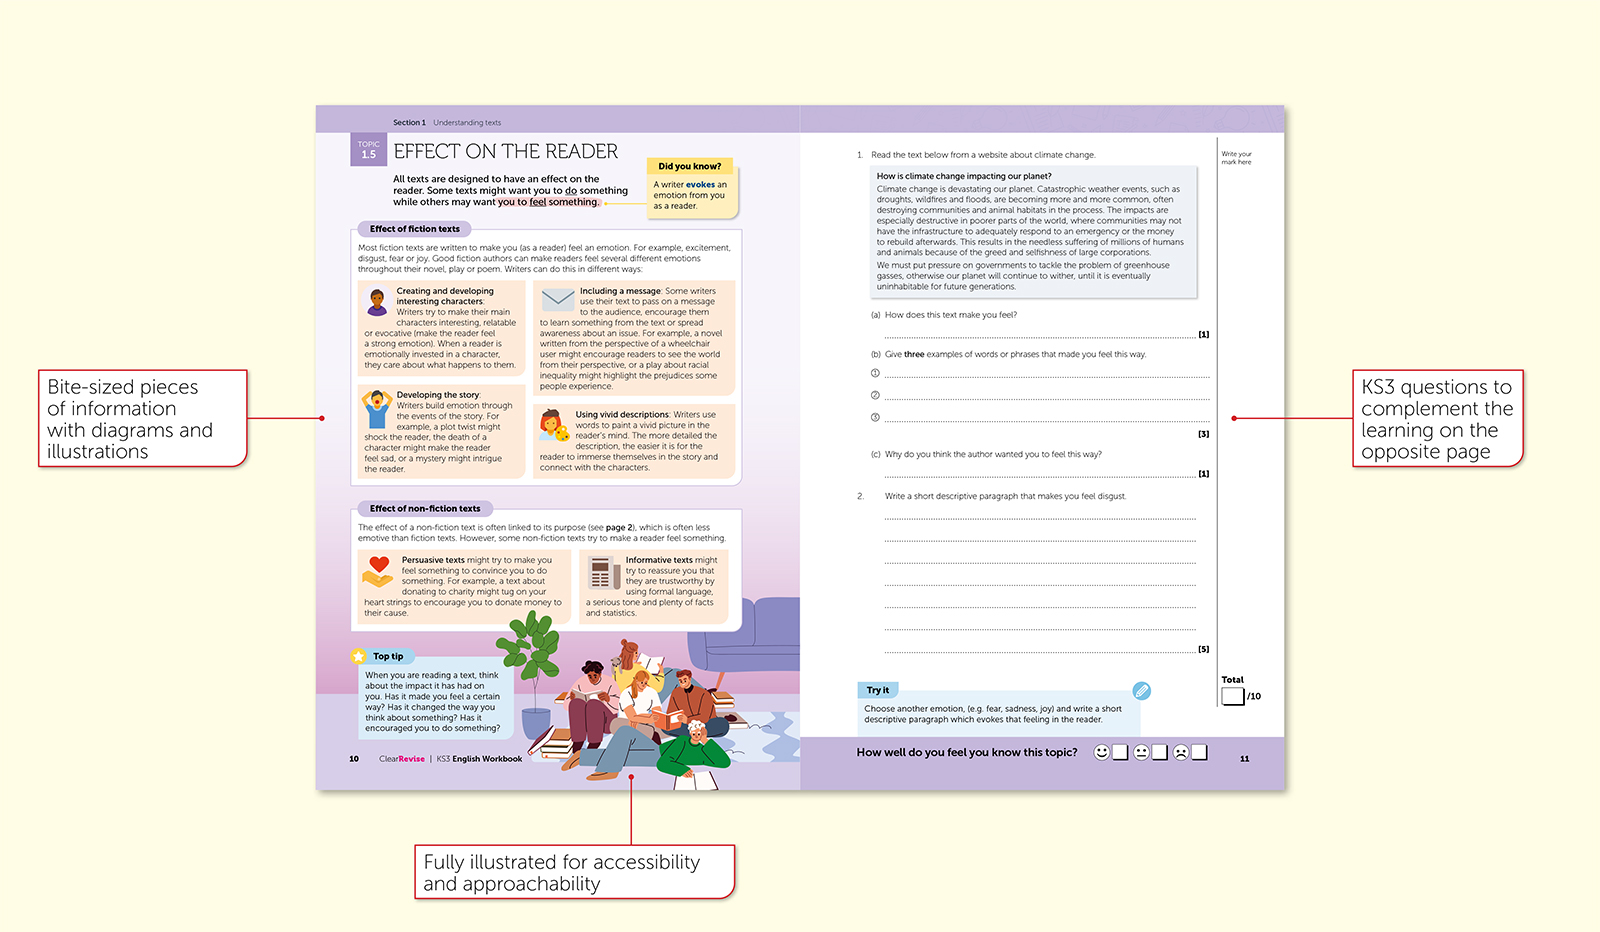The image size is (1600, 932).
Task: Select the character avatar icon beside 'Creating and developing interesting characters'
Action: (x=378, y=301)
